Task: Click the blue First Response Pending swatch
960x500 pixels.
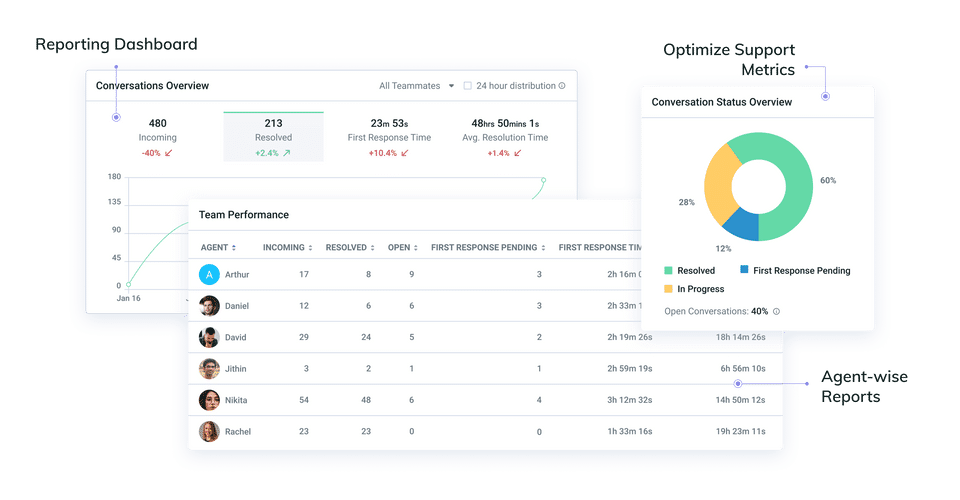Action: (x=744, y=269)
